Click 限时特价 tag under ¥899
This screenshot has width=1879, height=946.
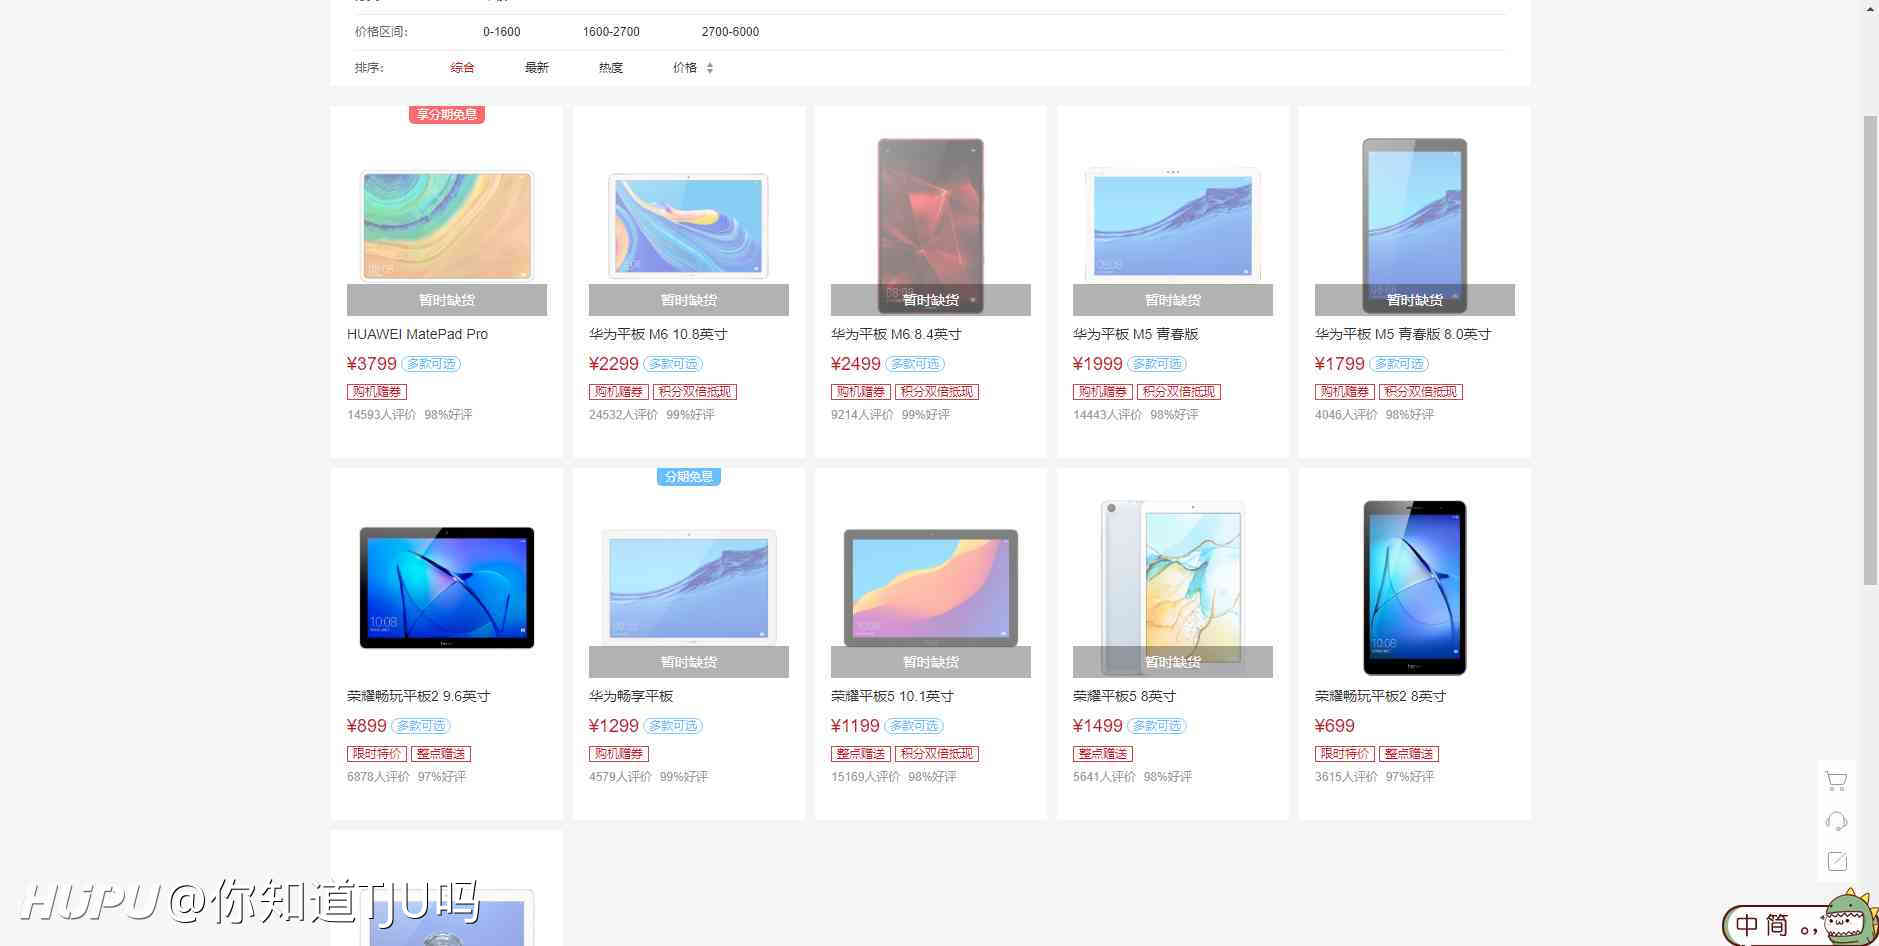(x=377, y=754)
